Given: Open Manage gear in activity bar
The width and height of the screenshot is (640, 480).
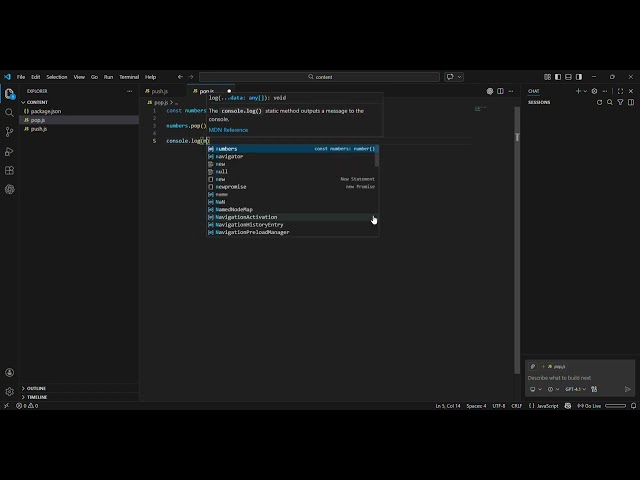Looking at the screenshot, I should [x=9, y=391].
